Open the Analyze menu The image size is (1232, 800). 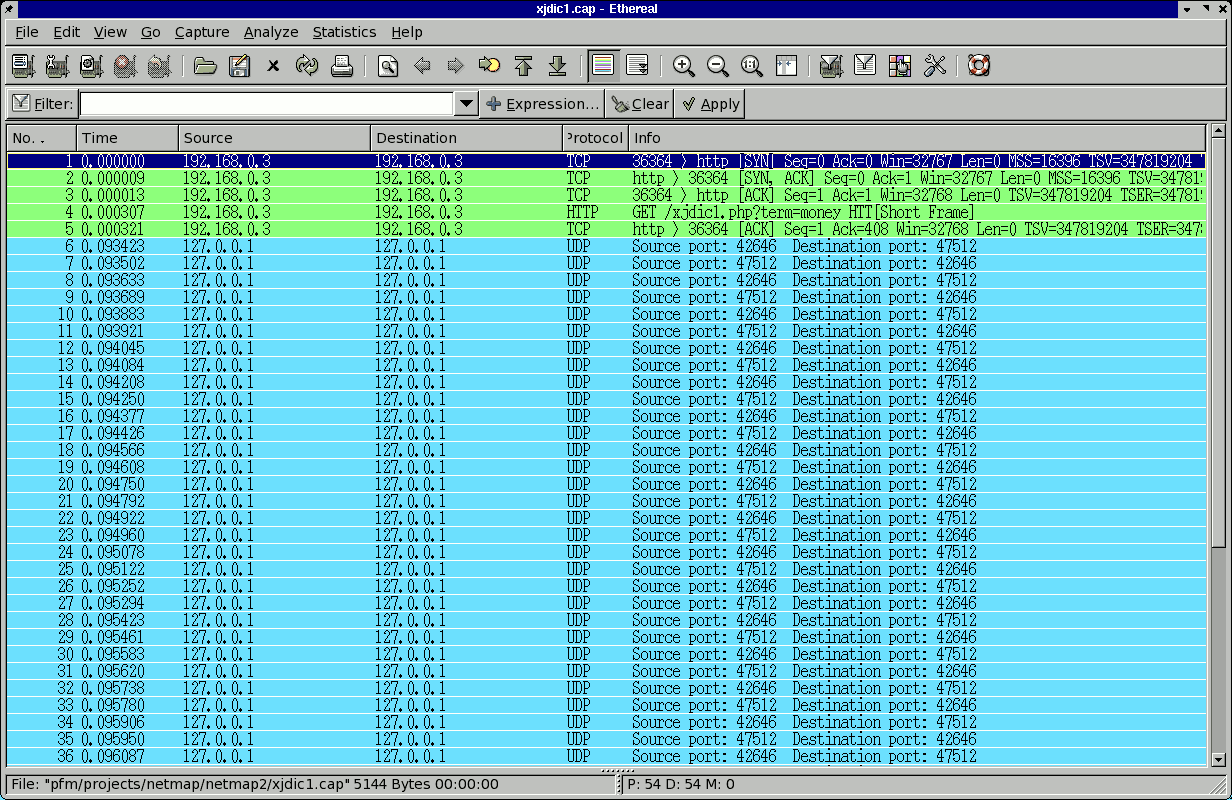(270, 32)
